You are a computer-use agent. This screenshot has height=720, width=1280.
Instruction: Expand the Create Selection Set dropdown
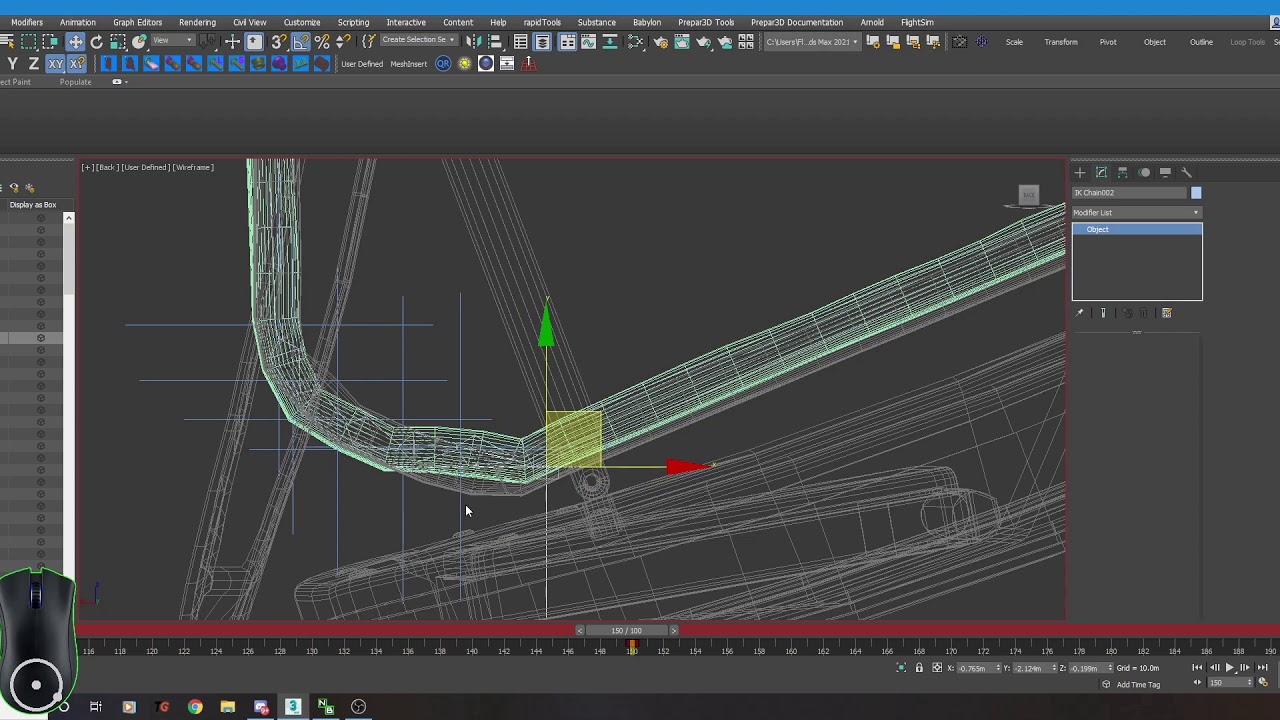(420, 40)
